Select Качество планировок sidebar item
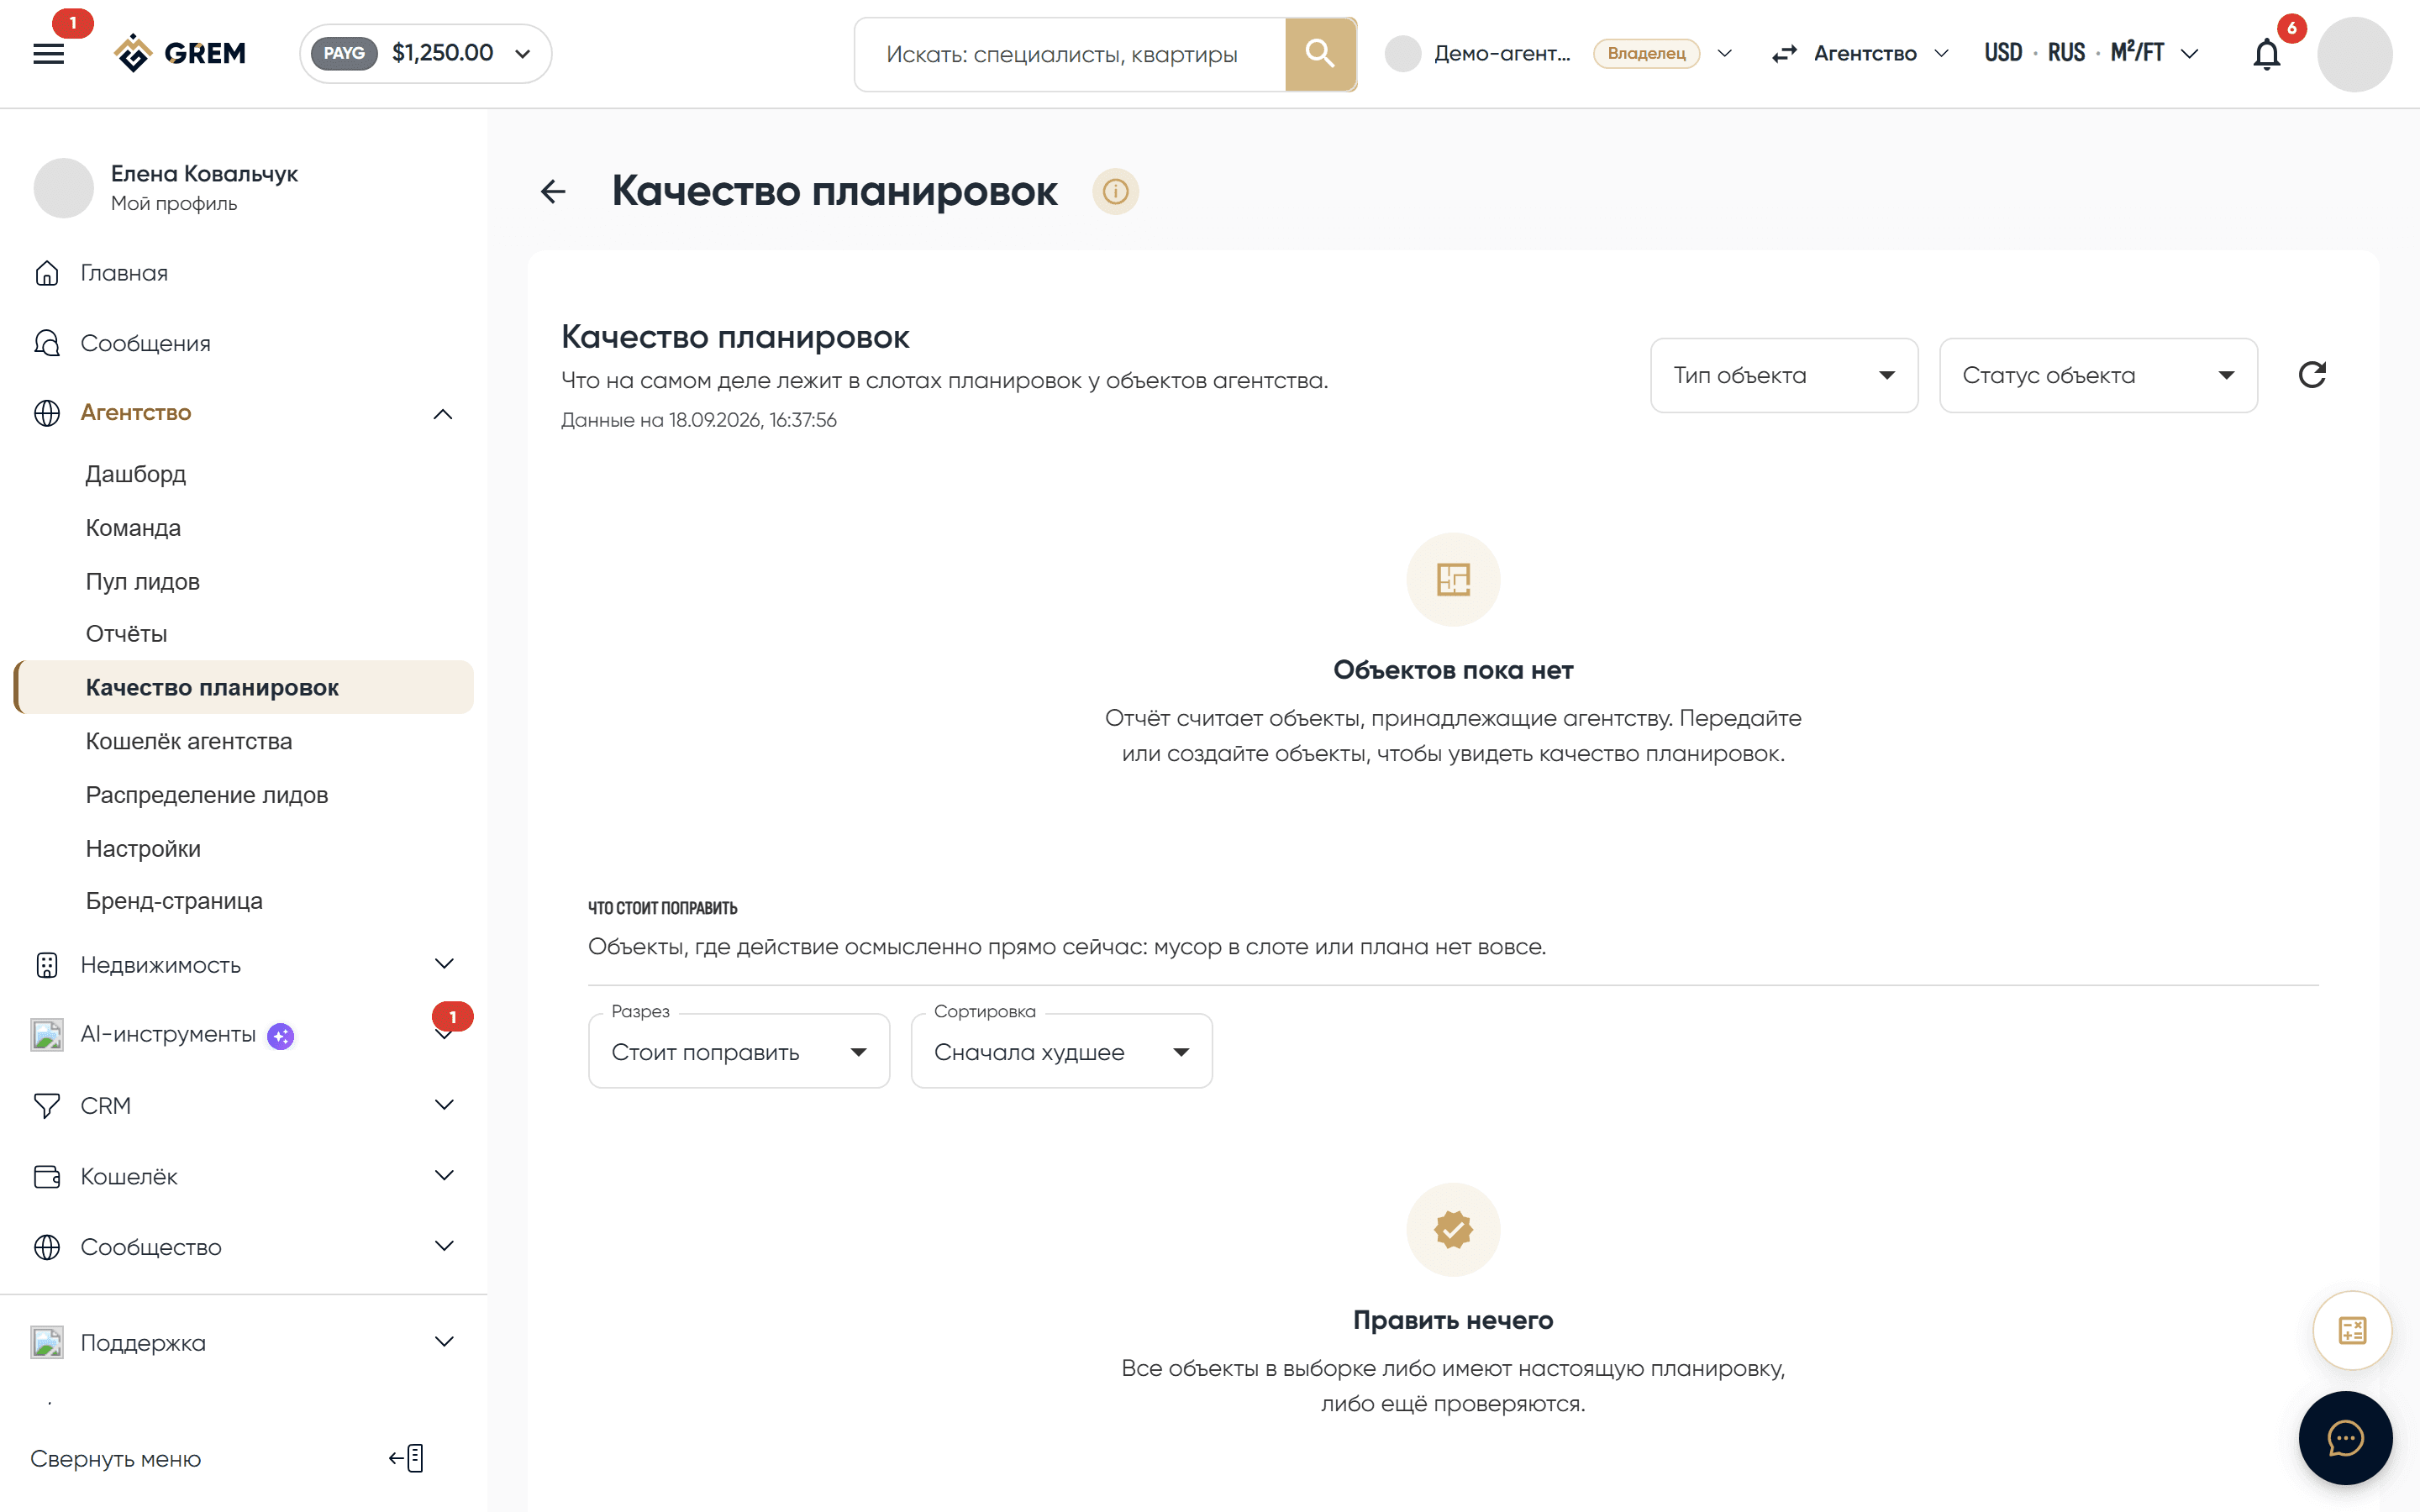Screen dimensions: 2420x1512 (244, 687)
